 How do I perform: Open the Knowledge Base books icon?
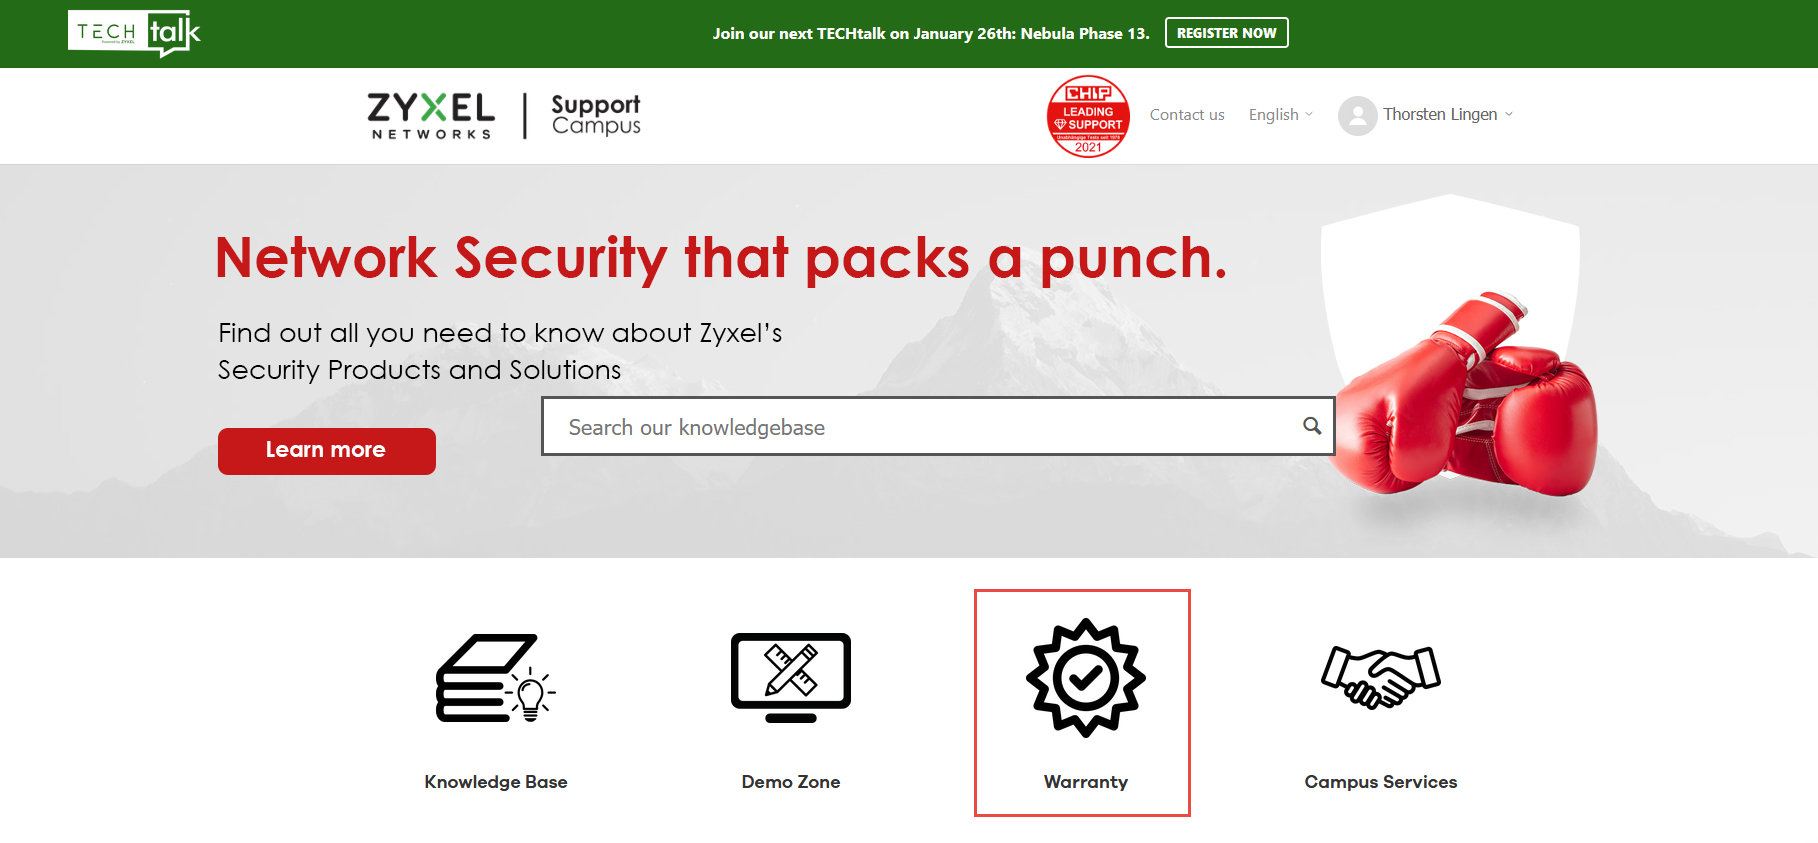pos(496,677)
